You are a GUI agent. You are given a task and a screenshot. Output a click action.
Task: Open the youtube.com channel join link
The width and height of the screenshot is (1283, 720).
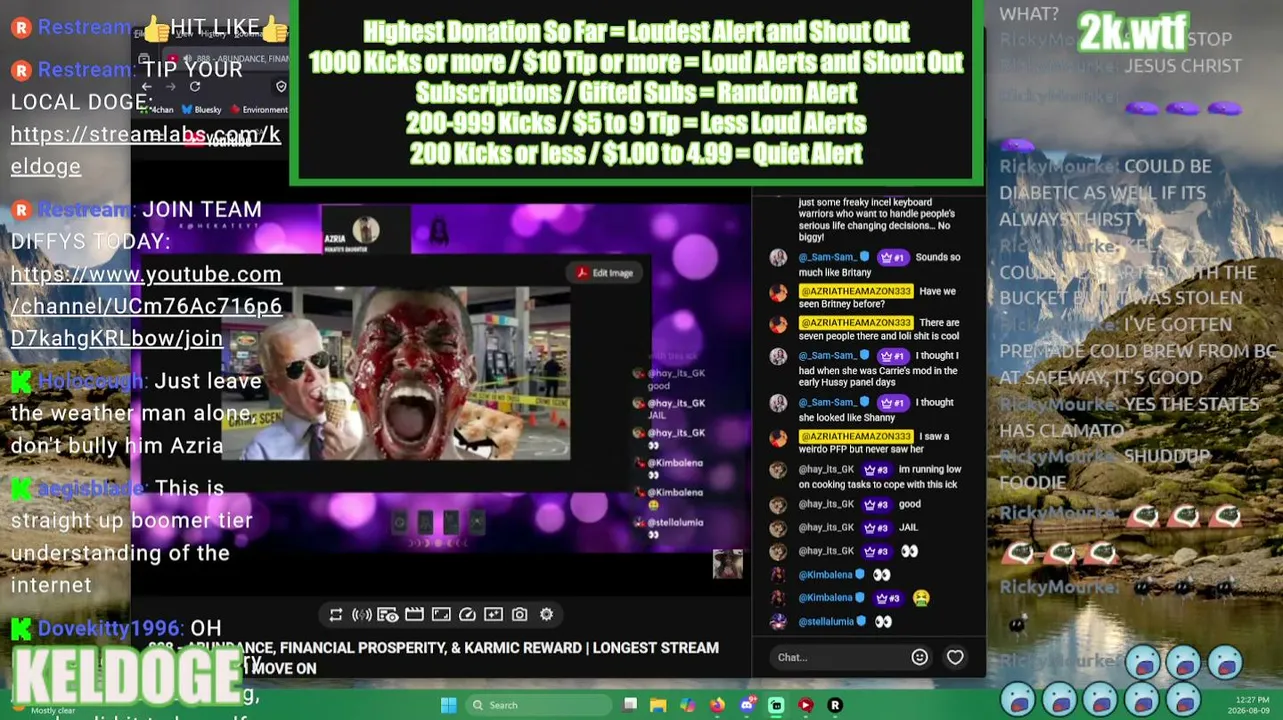(x=147, y=306)
